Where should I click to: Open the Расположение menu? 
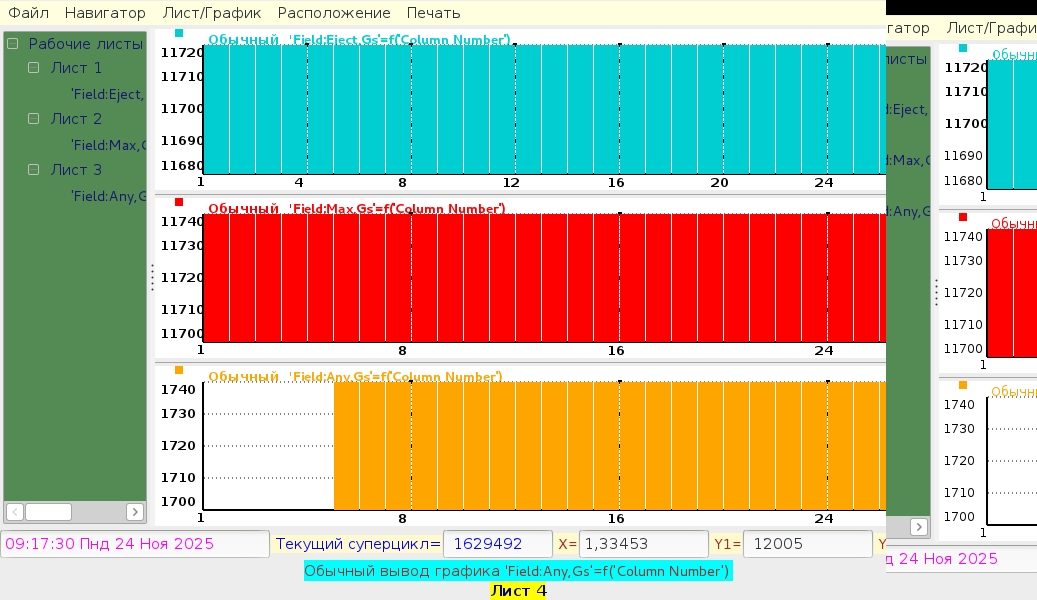(334, 13)
